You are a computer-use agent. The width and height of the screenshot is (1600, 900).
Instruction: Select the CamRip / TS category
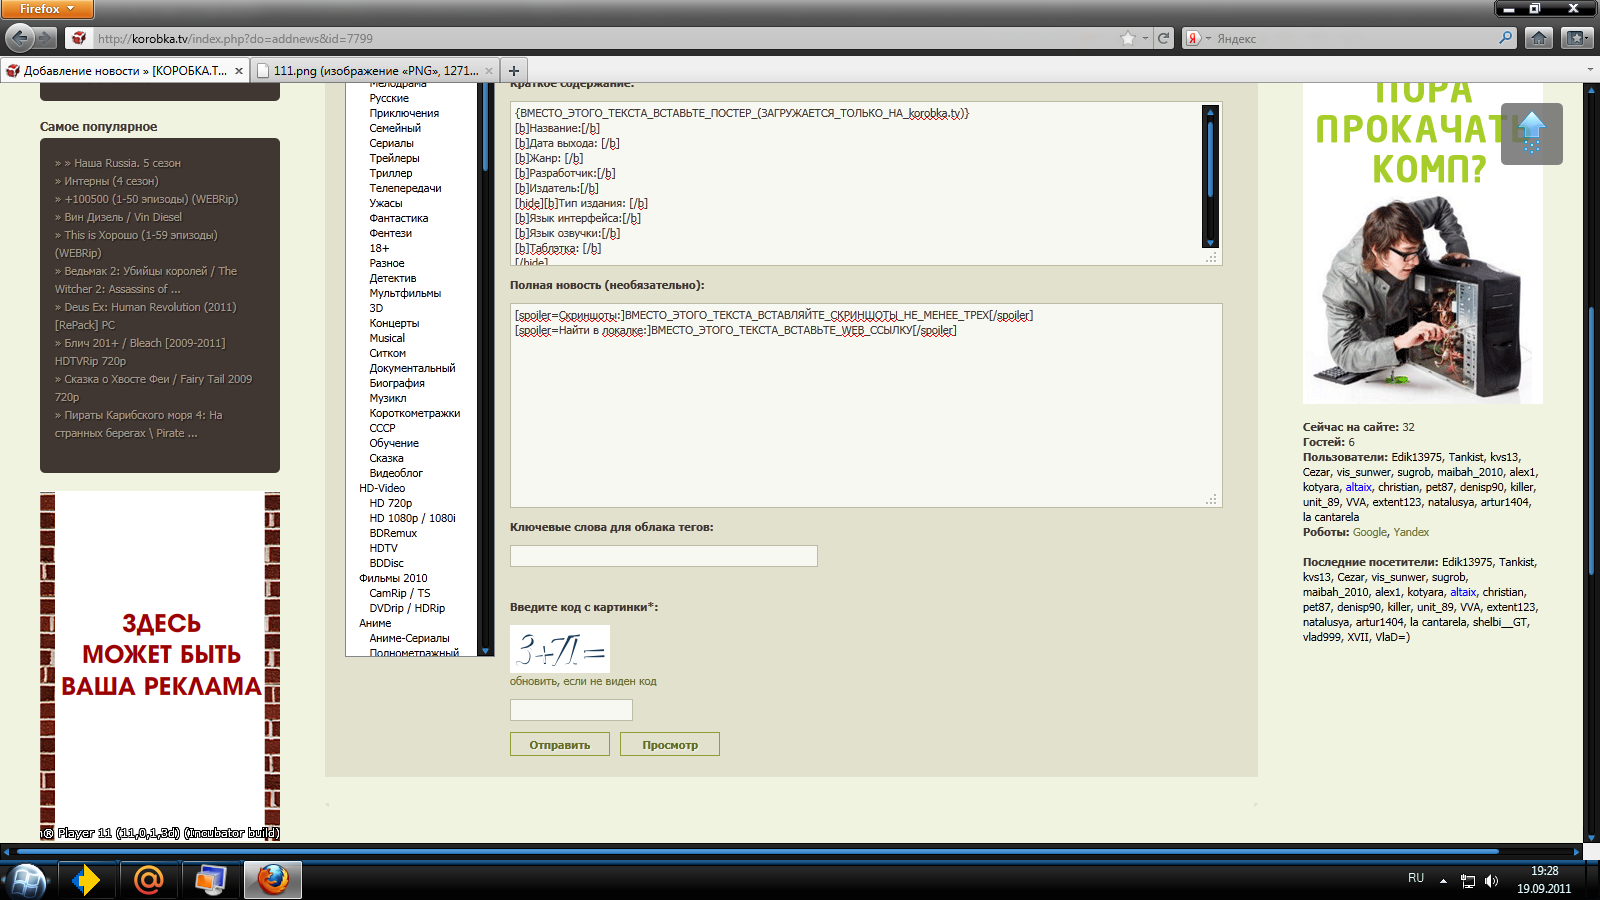tap(400, 593)
